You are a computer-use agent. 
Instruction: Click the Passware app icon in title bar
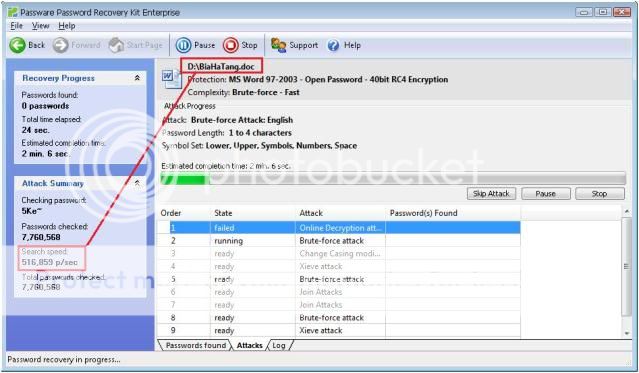(x=13, y=12)
